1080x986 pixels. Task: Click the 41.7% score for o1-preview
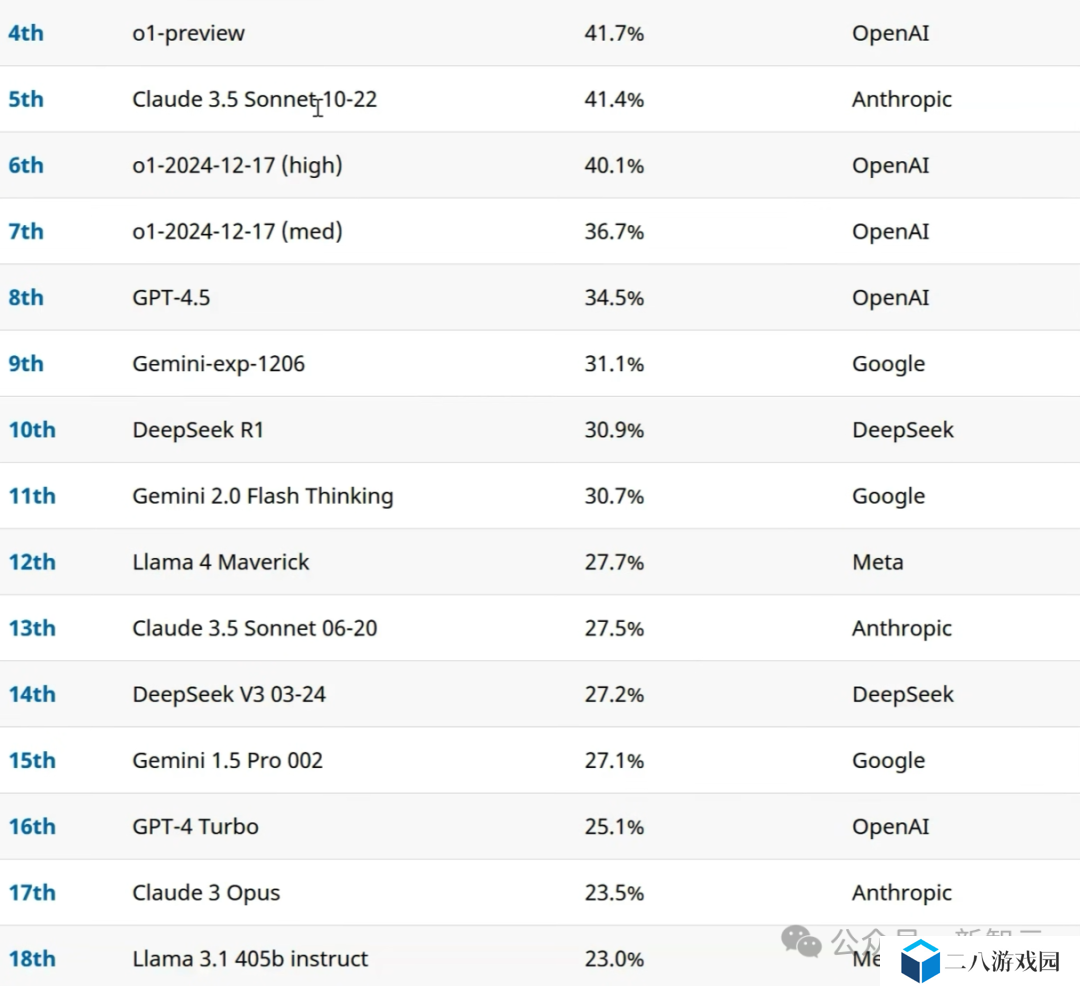[614, 33]
